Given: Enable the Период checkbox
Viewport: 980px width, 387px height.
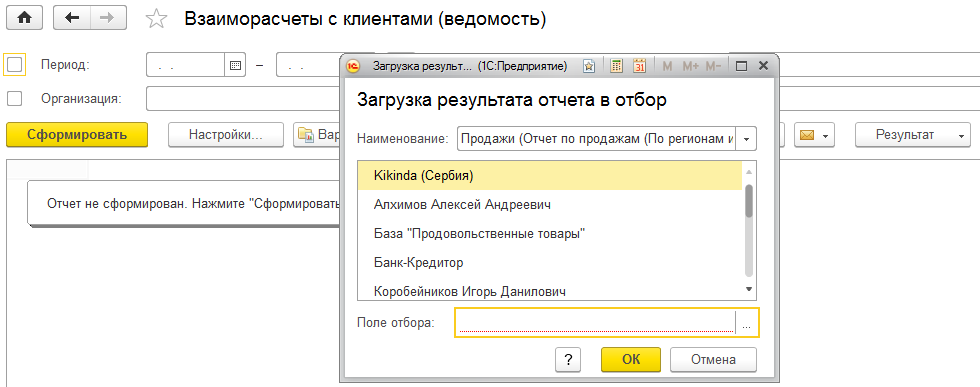Looking at the screenshot, I should click(14, 64).
